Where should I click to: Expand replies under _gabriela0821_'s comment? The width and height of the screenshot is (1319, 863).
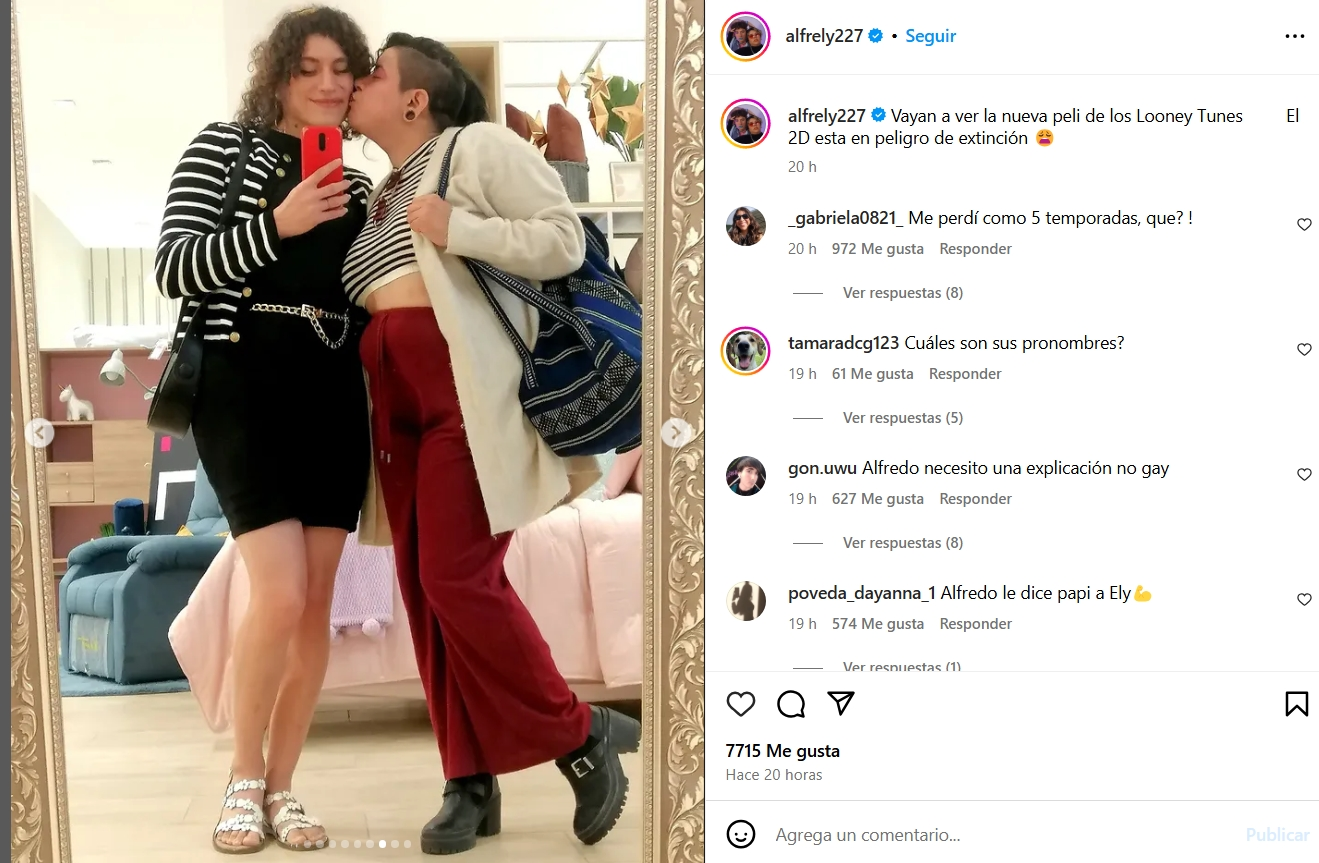(903, 293)
